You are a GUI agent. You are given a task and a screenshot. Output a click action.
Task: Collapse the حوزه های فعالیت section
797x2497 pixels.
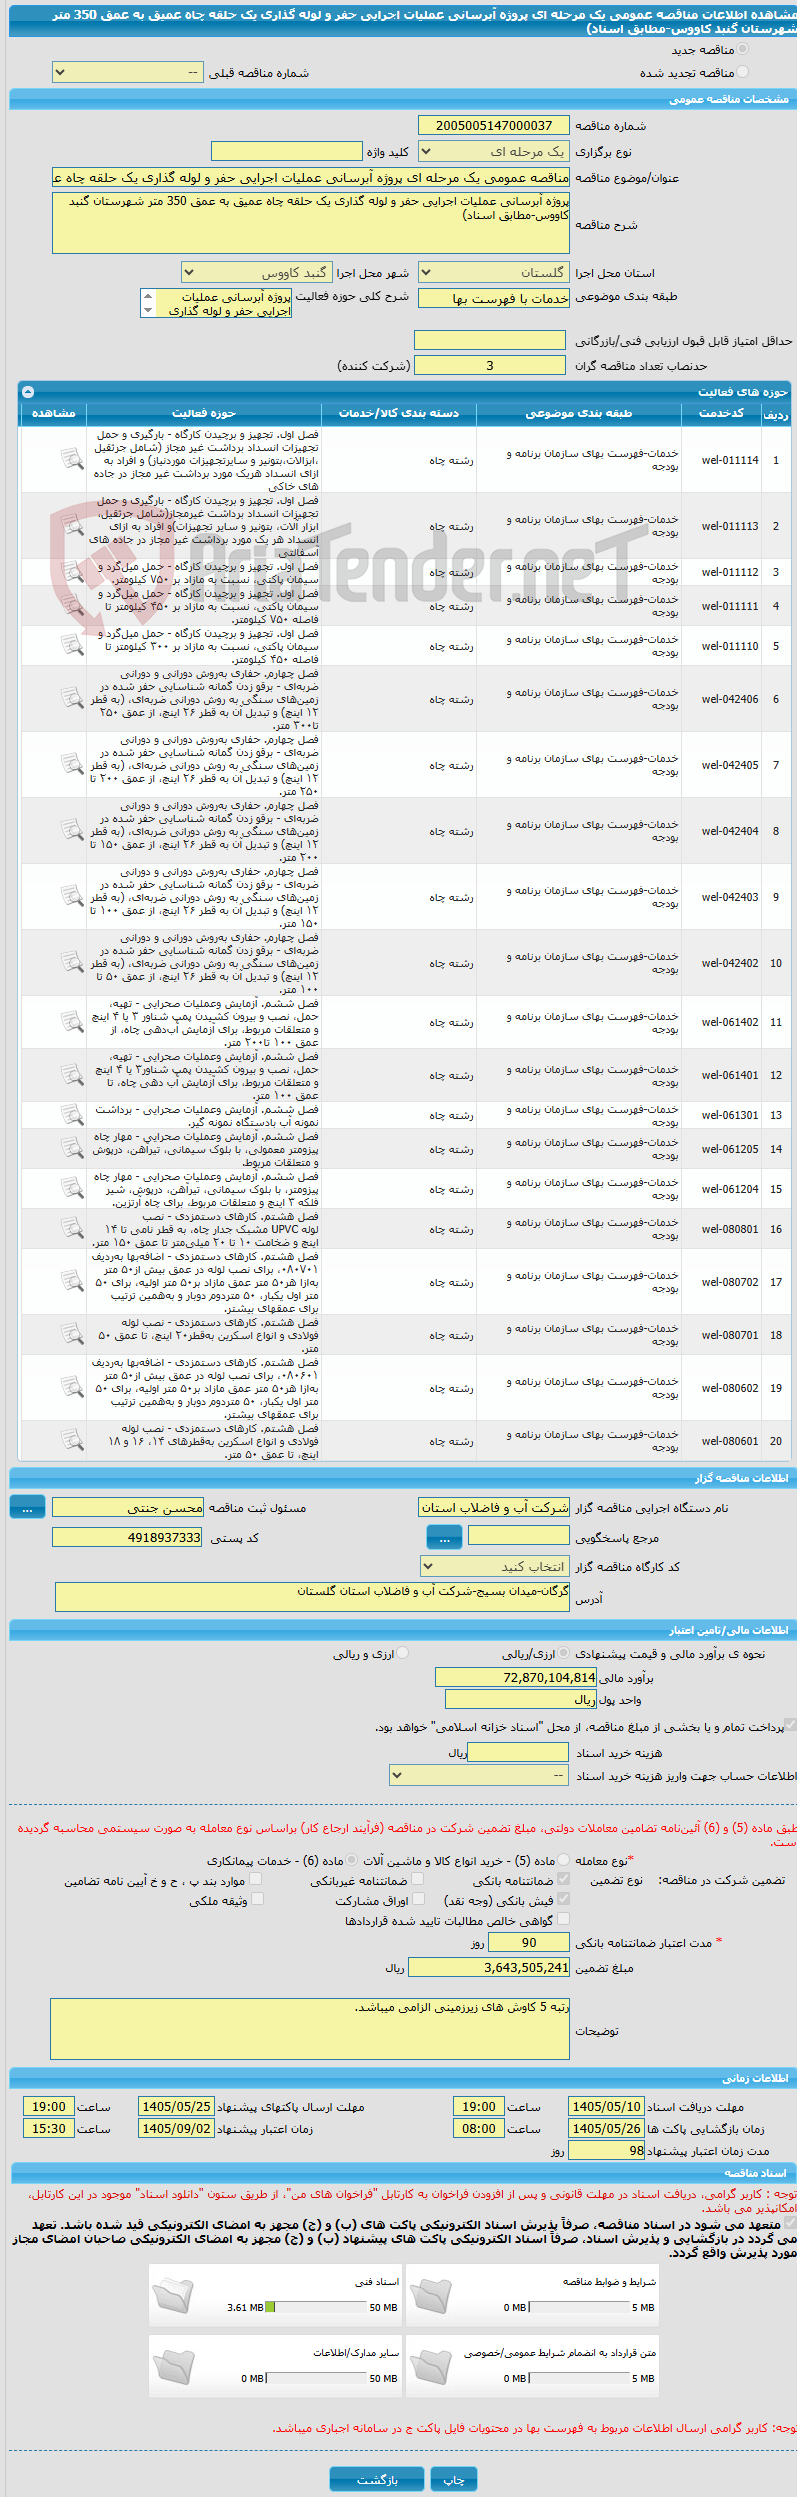[28, 391]
